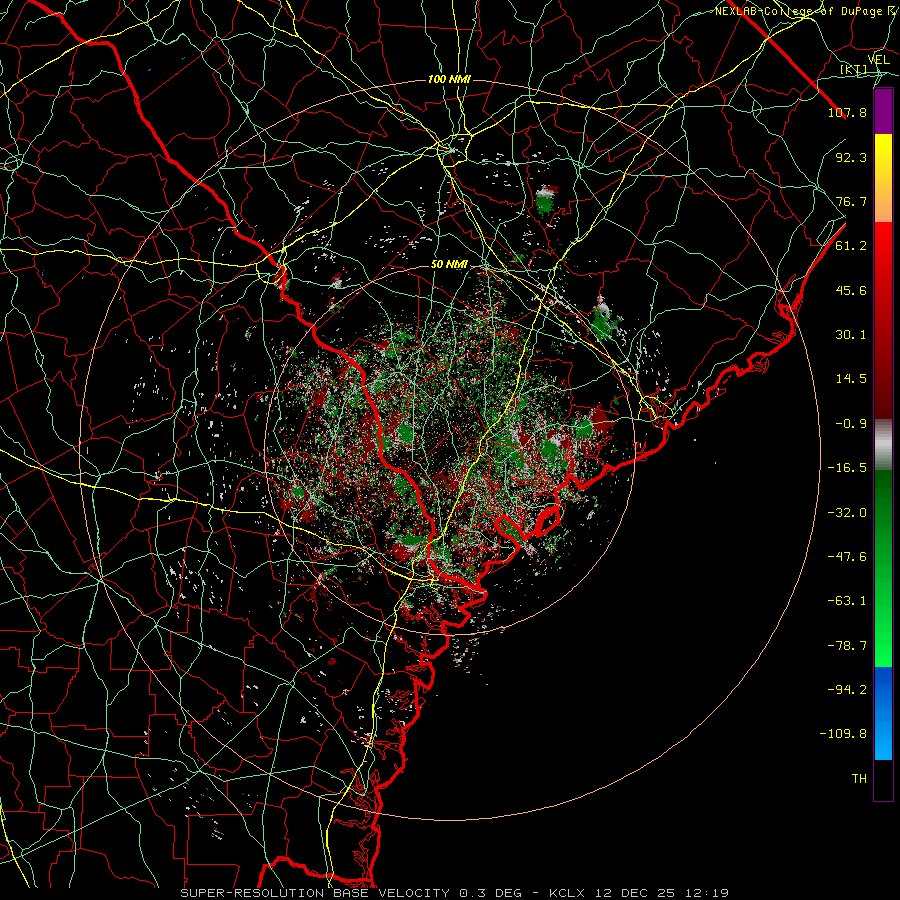Pick the yellow segment of the velocity color bar
The height and width of the screenshot is (900, 900).
coord(883,178)
